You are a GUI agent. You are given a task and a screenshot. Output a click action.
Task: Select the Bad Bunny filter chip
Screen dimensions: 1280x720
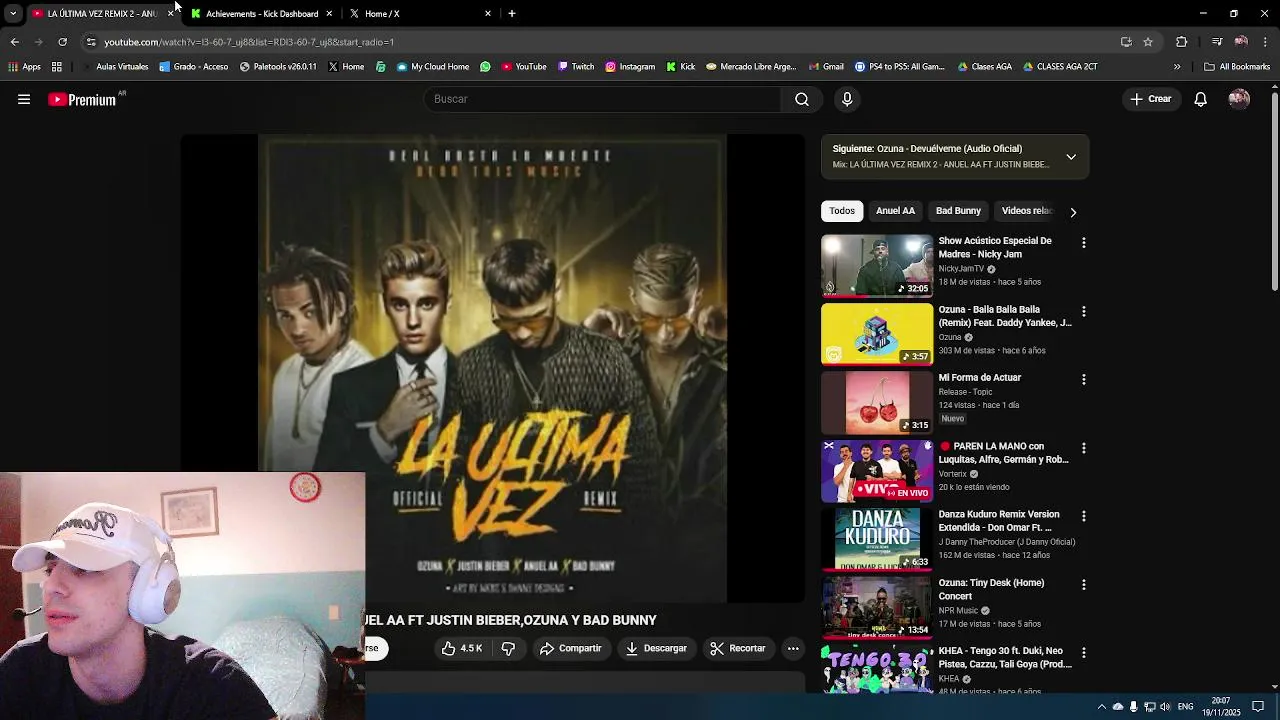coord(958,211)
